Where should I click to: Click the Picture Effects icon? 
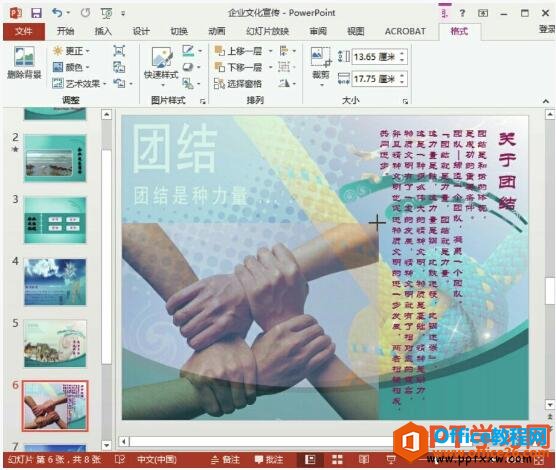188,67
